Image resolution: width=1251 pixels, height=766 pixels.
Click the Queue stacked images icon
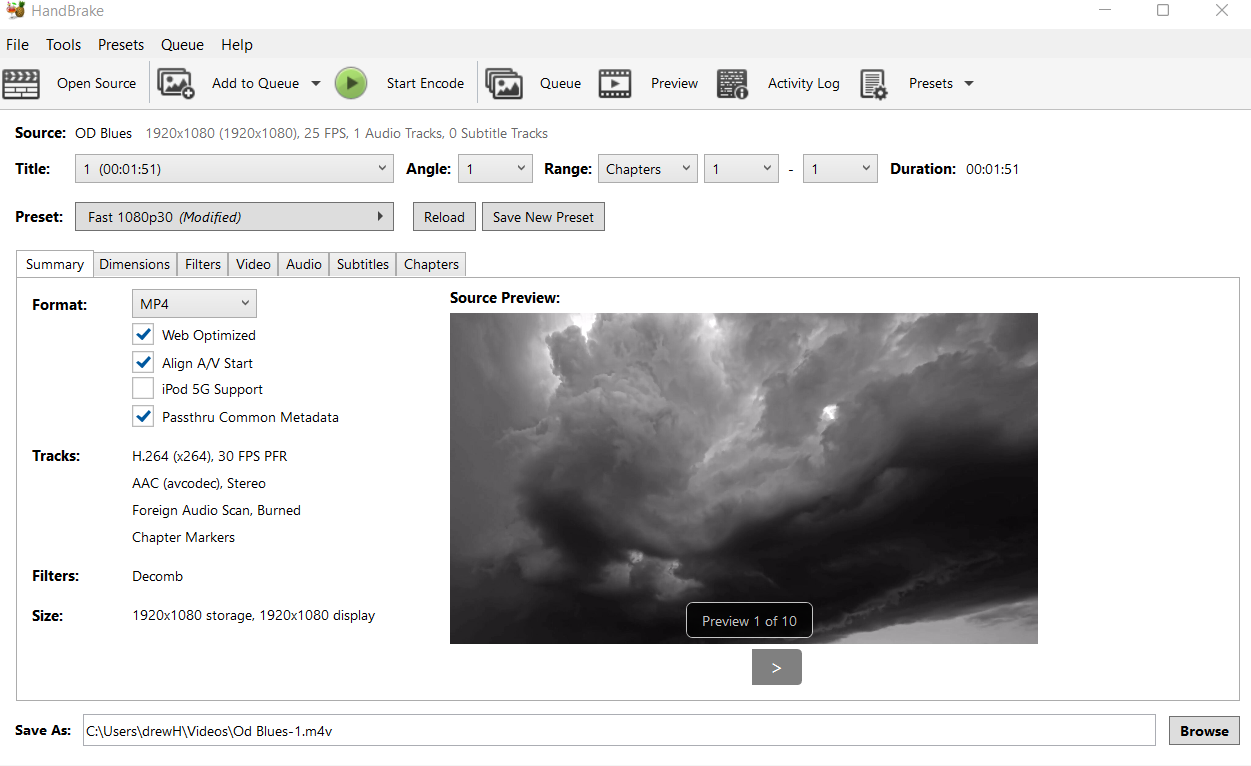click(x=504, y=83)
